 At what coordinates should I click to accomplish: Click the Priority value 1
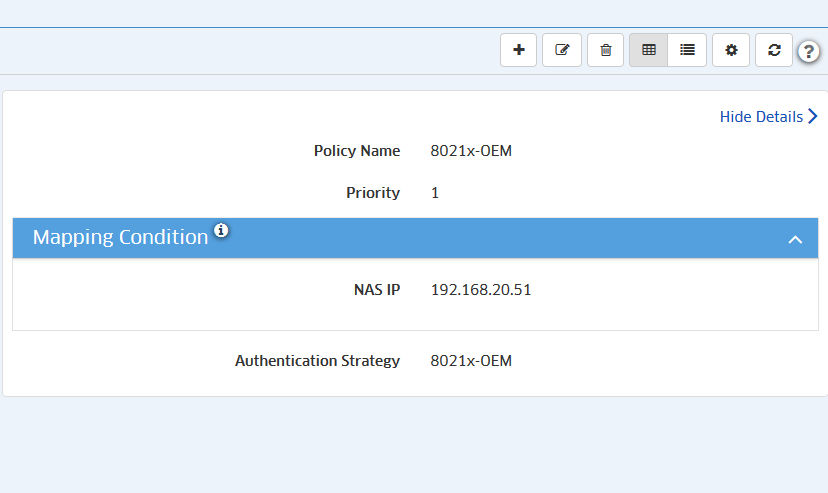pyautogui.click(x=435, y=193)
